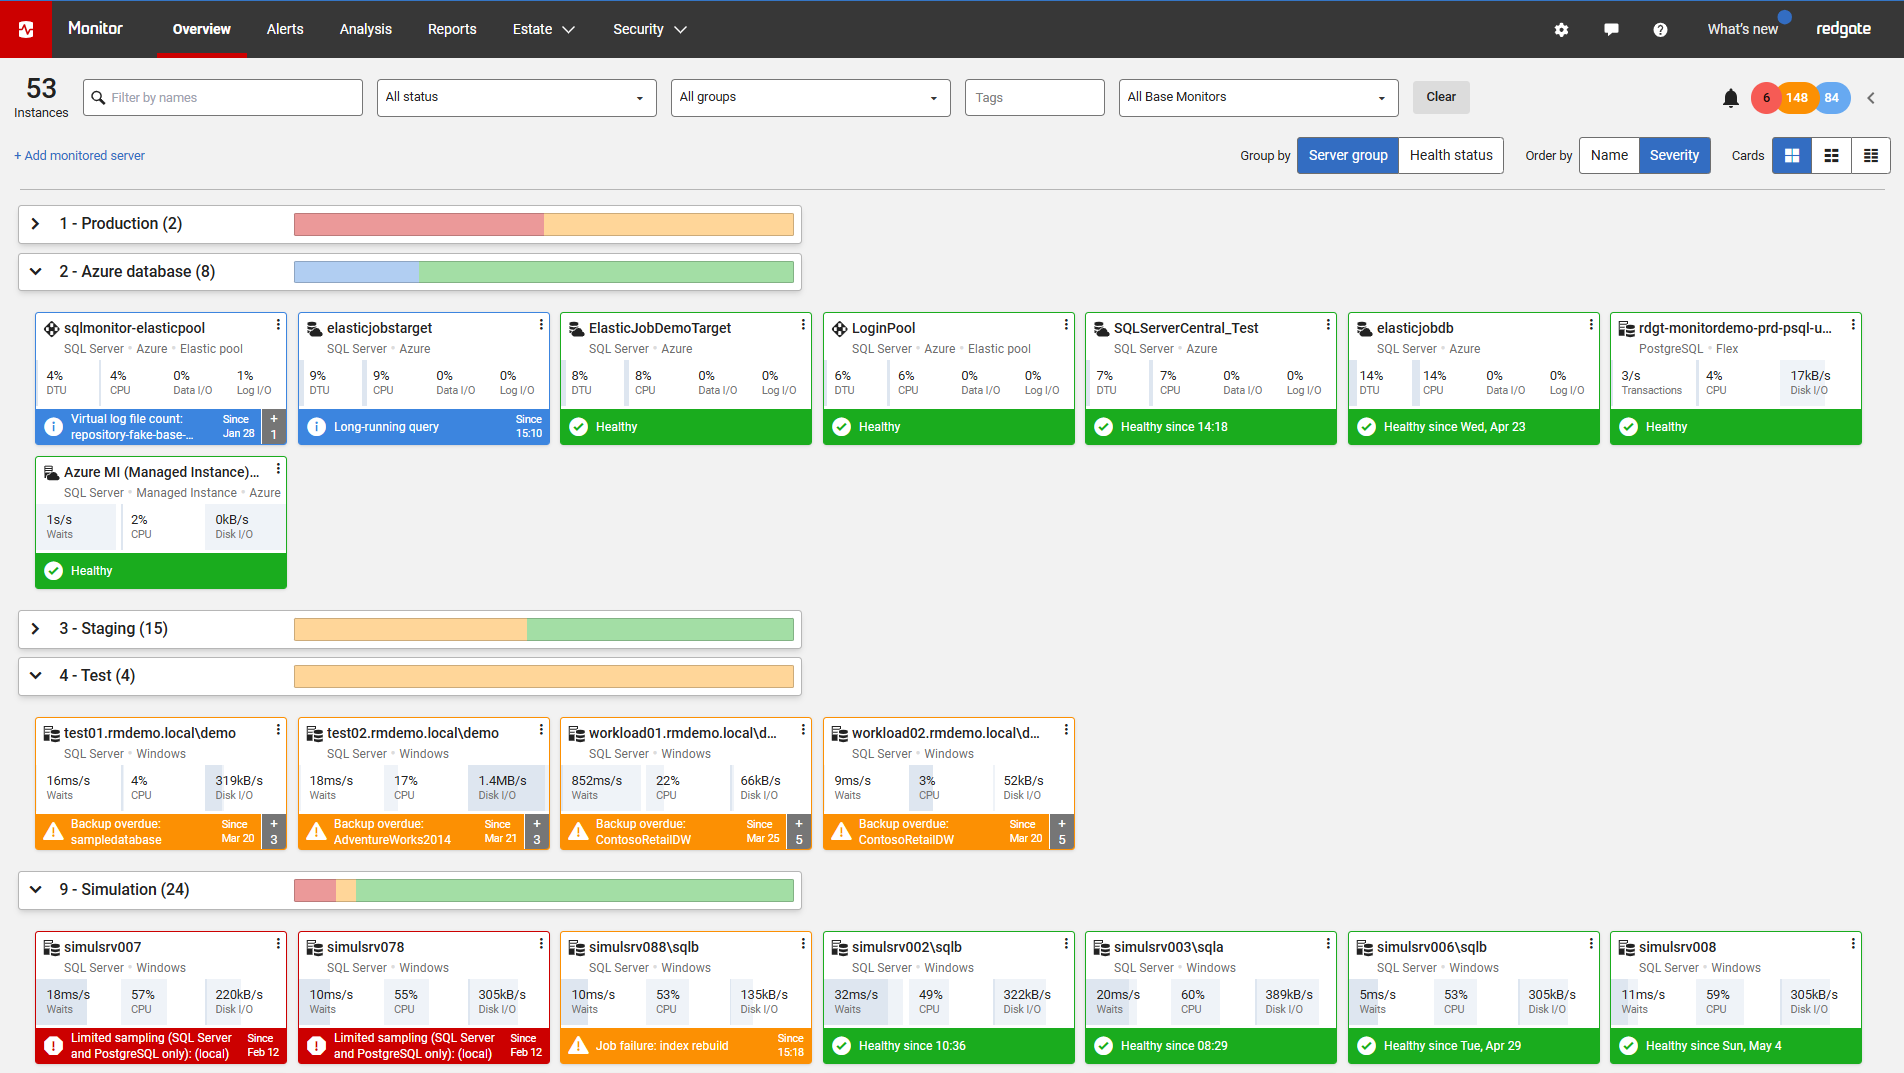Open the settings gear icon
The height and width of the screenshot is (1073, 1904).
pyautogui.click(x=1561, y=30)
